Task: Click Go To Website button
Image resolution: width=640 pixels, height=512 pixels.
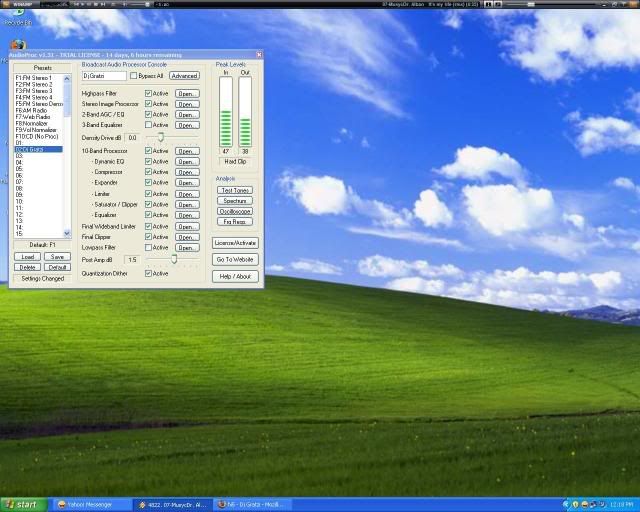Action: click(x=235, y=259)
